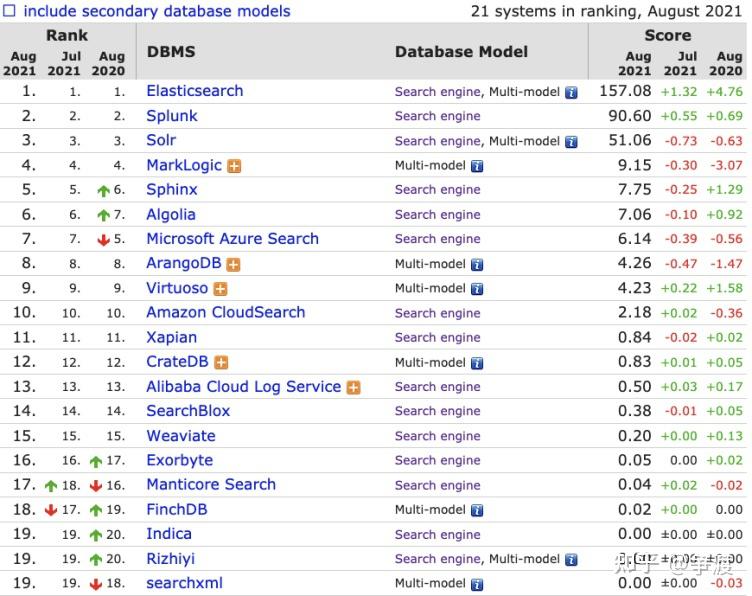Click orange plus icon next to CrateDB
The height and width of the screenshot is (596, 752).
click(221, 363)
